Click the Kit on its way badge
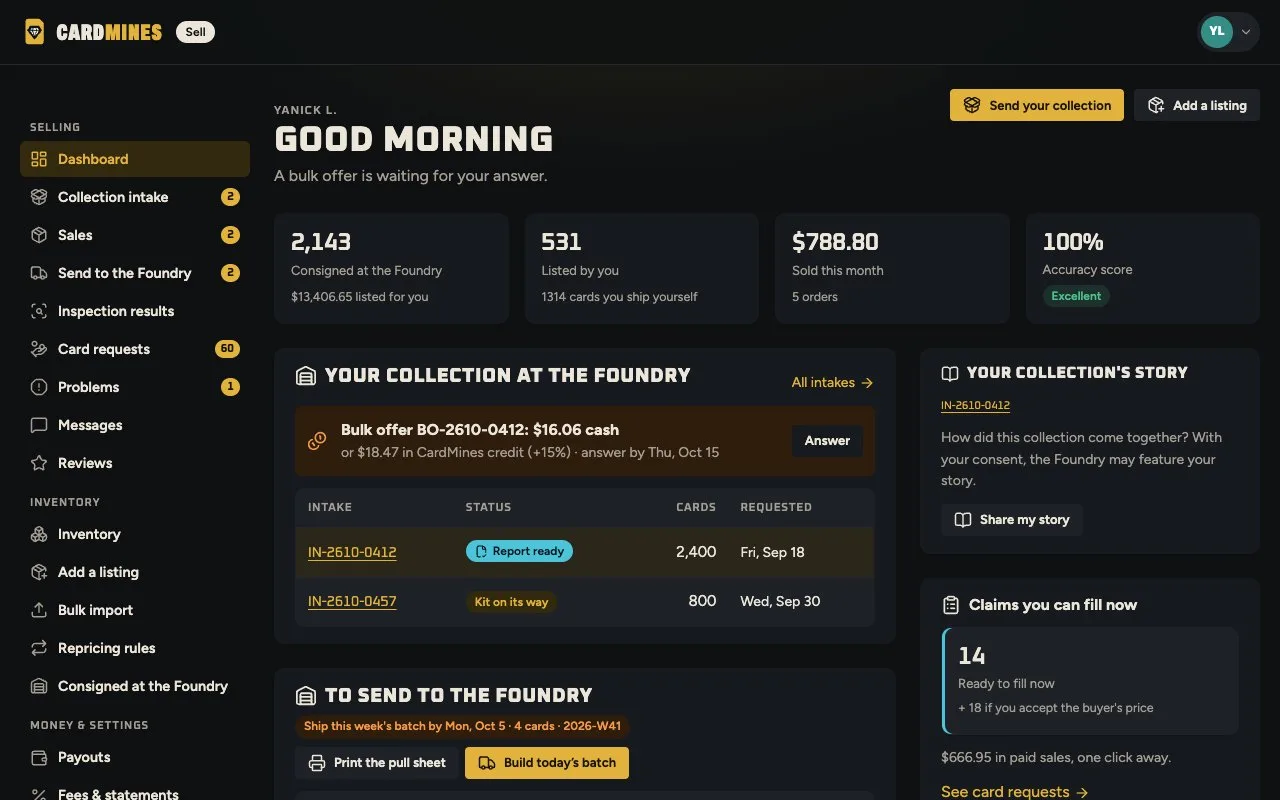Screen dimensions: 1280x800 coord(511,602)
